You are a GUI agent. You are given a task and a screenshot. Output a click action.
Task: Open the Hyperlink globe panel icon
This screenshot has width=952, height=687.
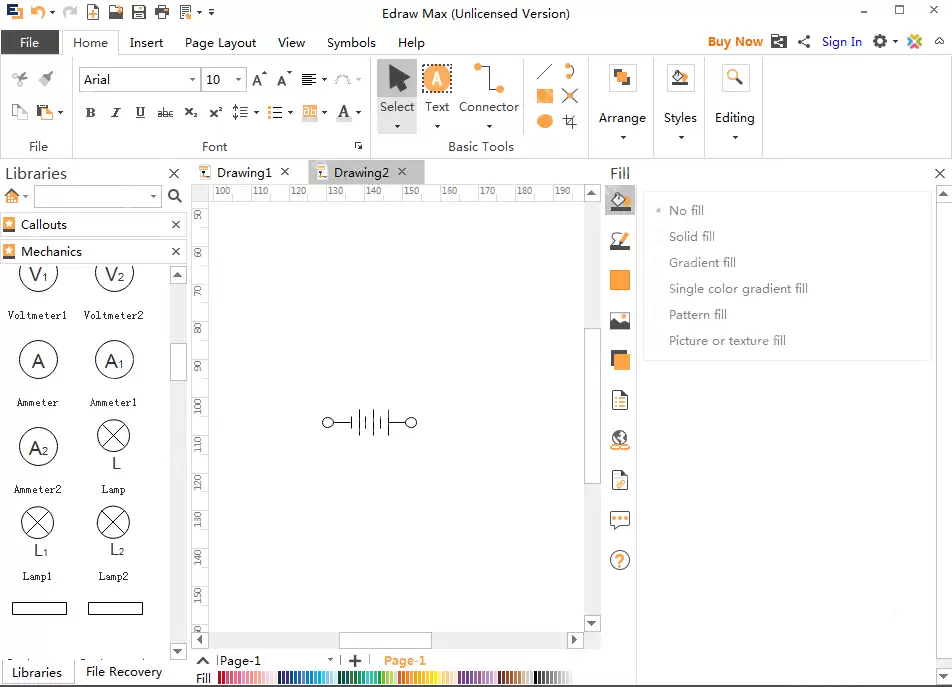[620, 440]
